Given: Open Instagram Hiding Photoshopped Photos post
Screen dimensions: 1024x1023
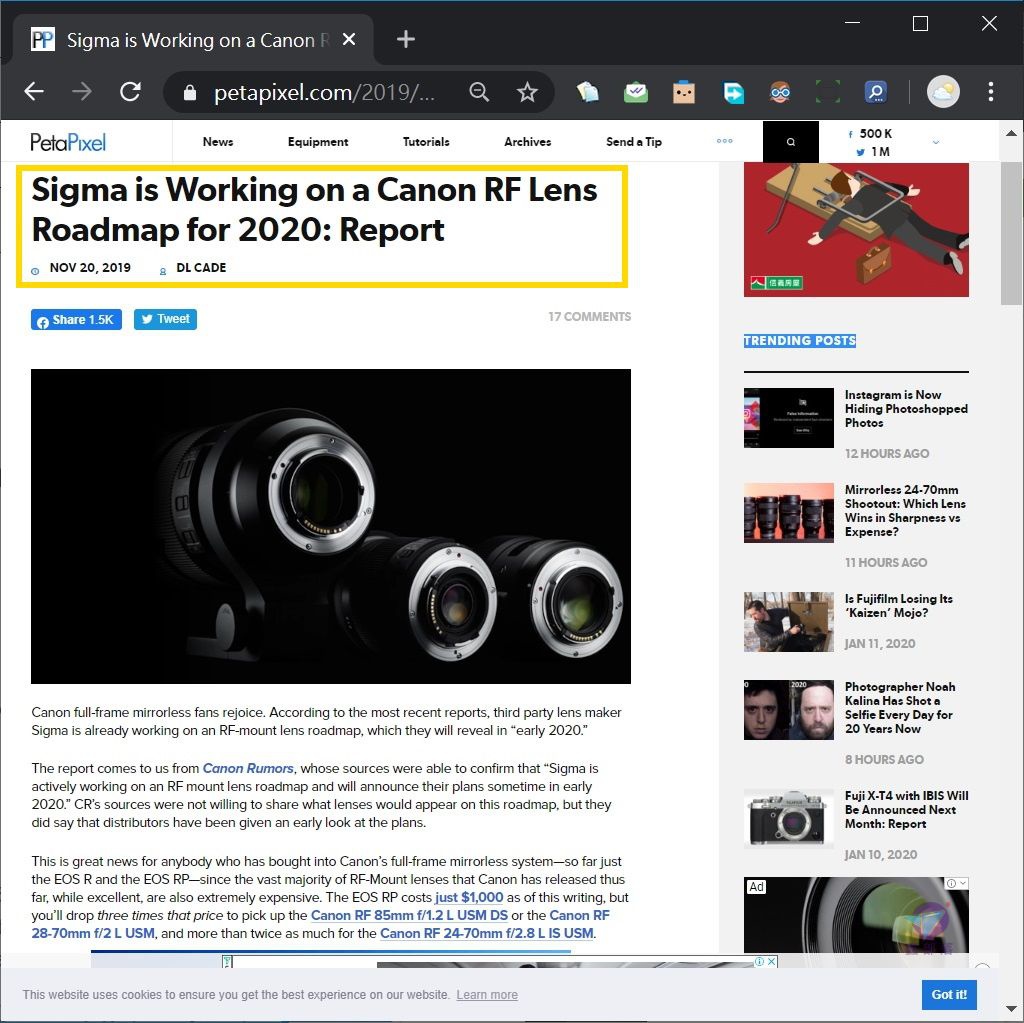Looking at the screenshot, I should pyautogui.click(x=906, y=409).
